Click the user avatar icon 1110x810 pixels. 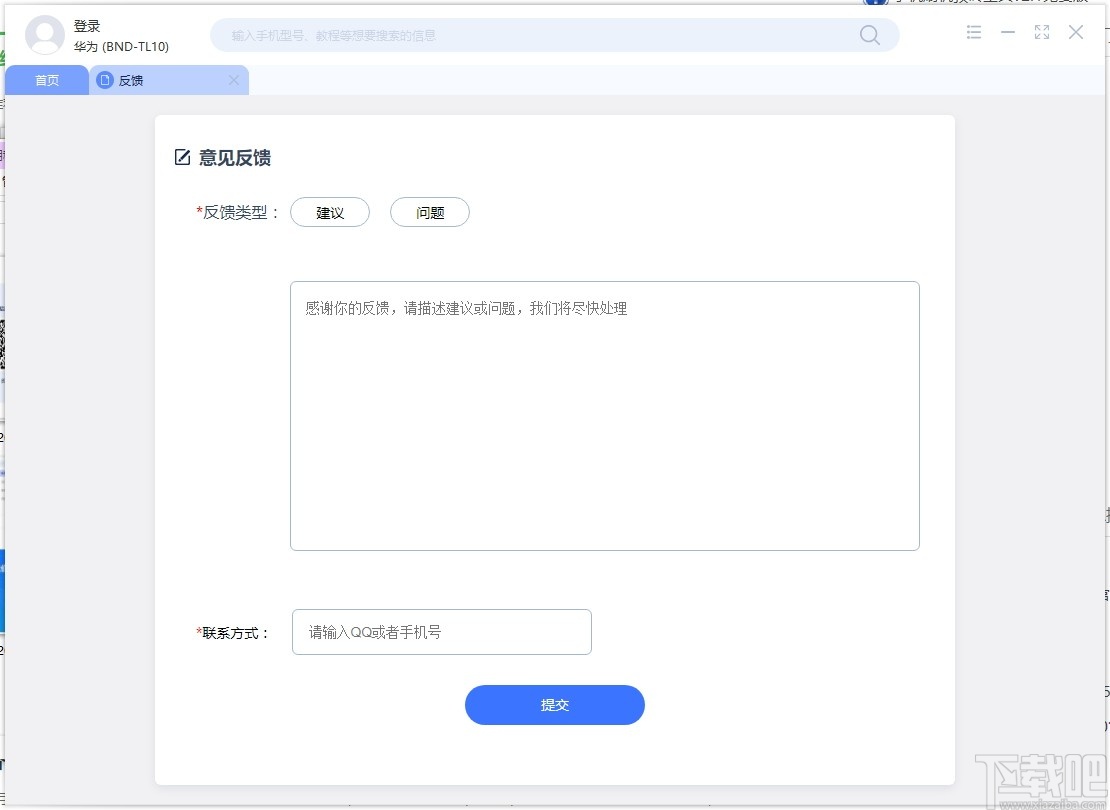(45, 35)
